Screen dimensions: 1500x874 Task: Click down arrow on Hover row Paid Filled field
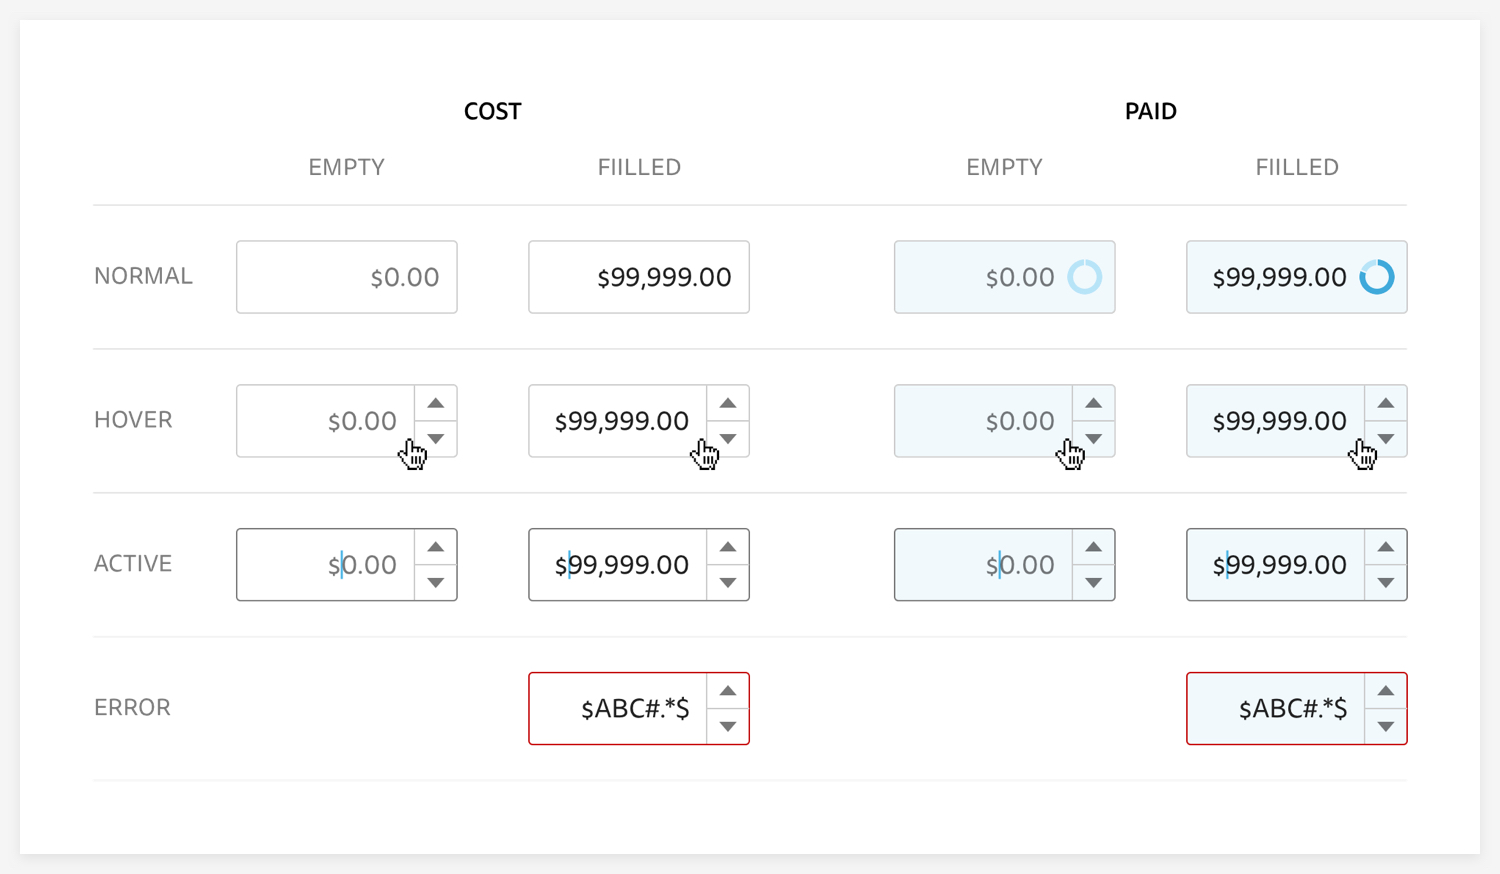tap(1386, 439)
